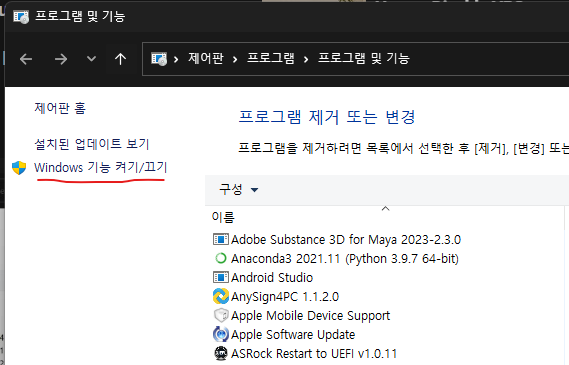This screenshot has height=365, width=569.
Task: Go back with the left arrow
Action: click(x=26, y=59)
